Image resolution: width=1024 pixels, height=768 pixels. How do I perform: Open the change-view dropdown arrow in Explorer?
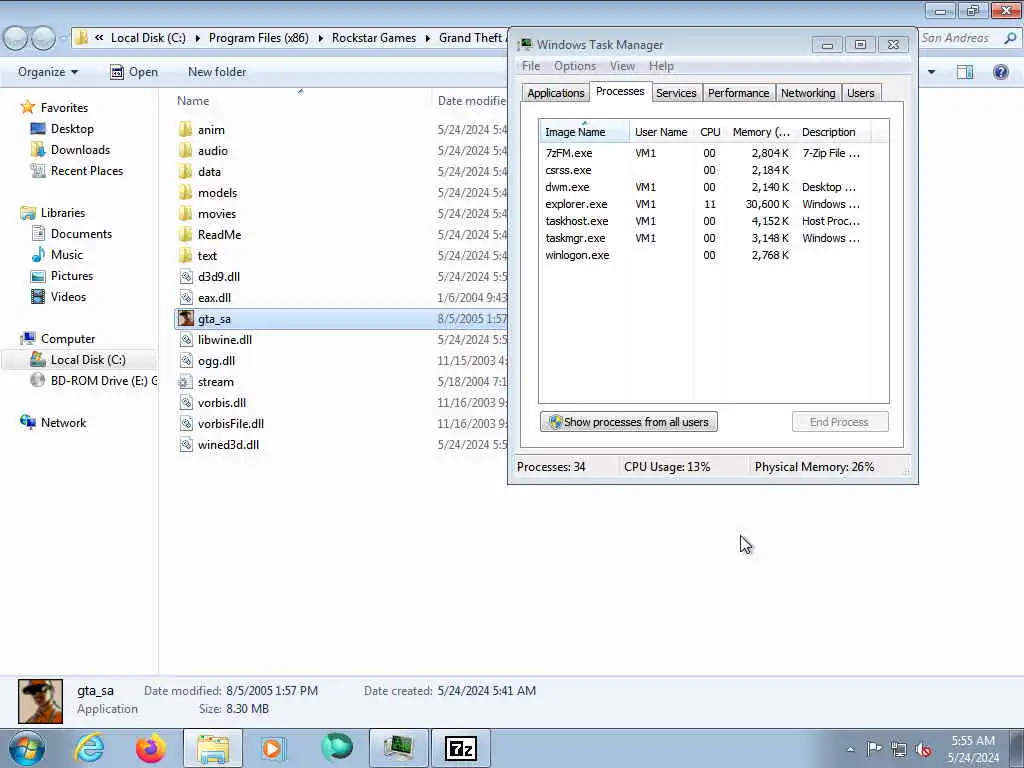click(x=931, y=72)
